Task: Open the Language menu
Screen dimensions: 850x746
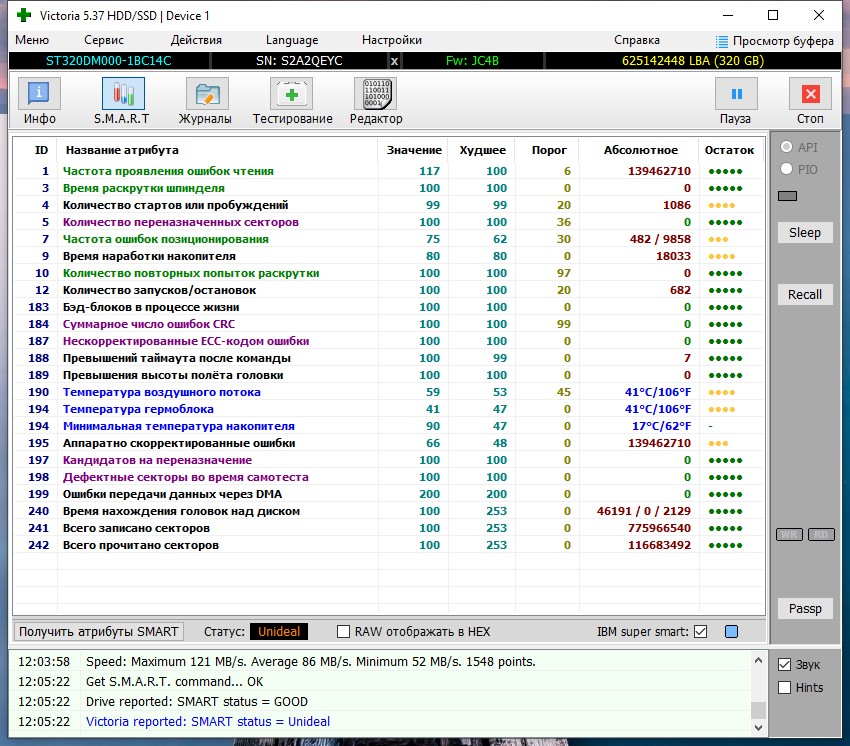Action: tap(292, 40)
